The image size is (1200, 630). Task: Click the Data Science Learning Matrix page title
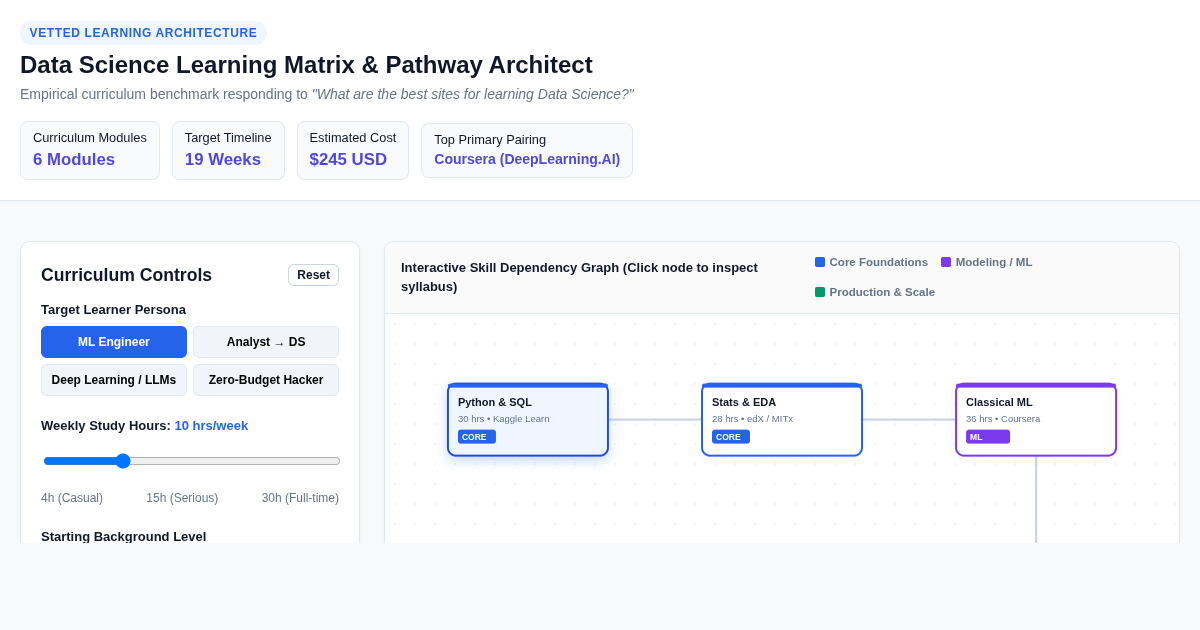[306, 65]
